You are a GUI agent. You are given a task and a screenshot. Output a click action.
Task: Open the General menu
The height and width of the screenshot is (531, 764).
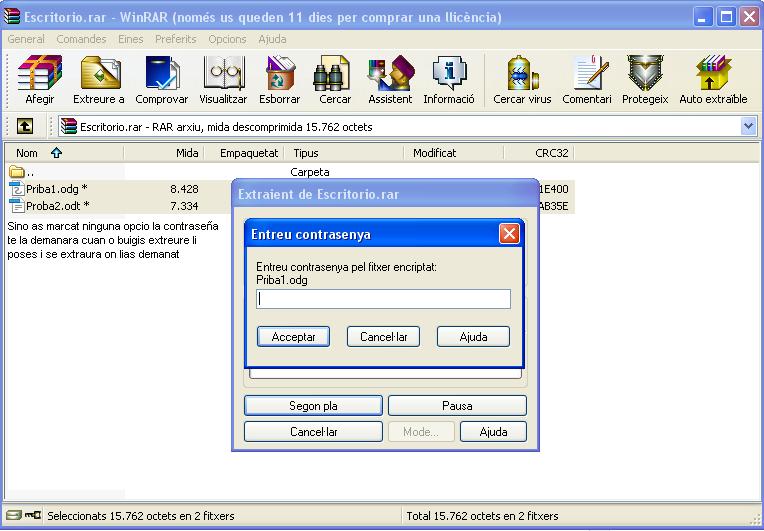(26, 39)
